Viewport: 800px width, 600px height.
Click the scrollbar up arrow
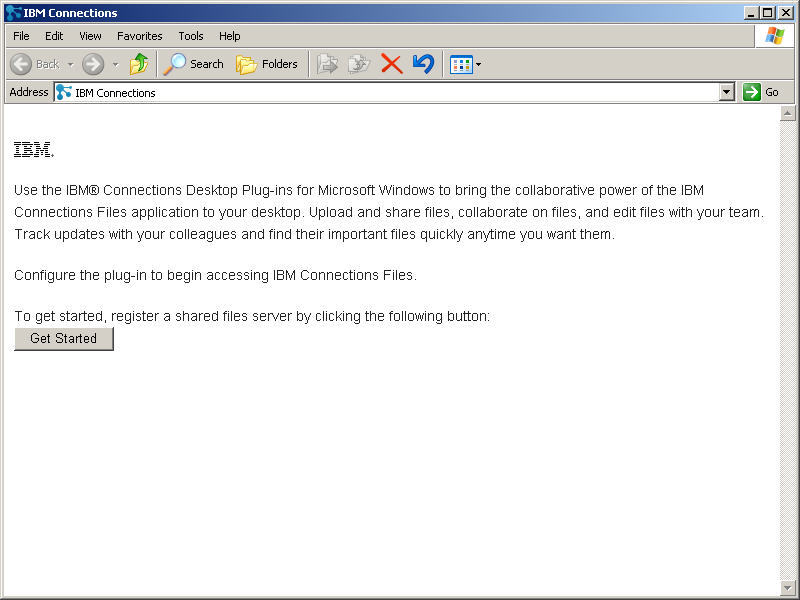(x=788, y=114)
